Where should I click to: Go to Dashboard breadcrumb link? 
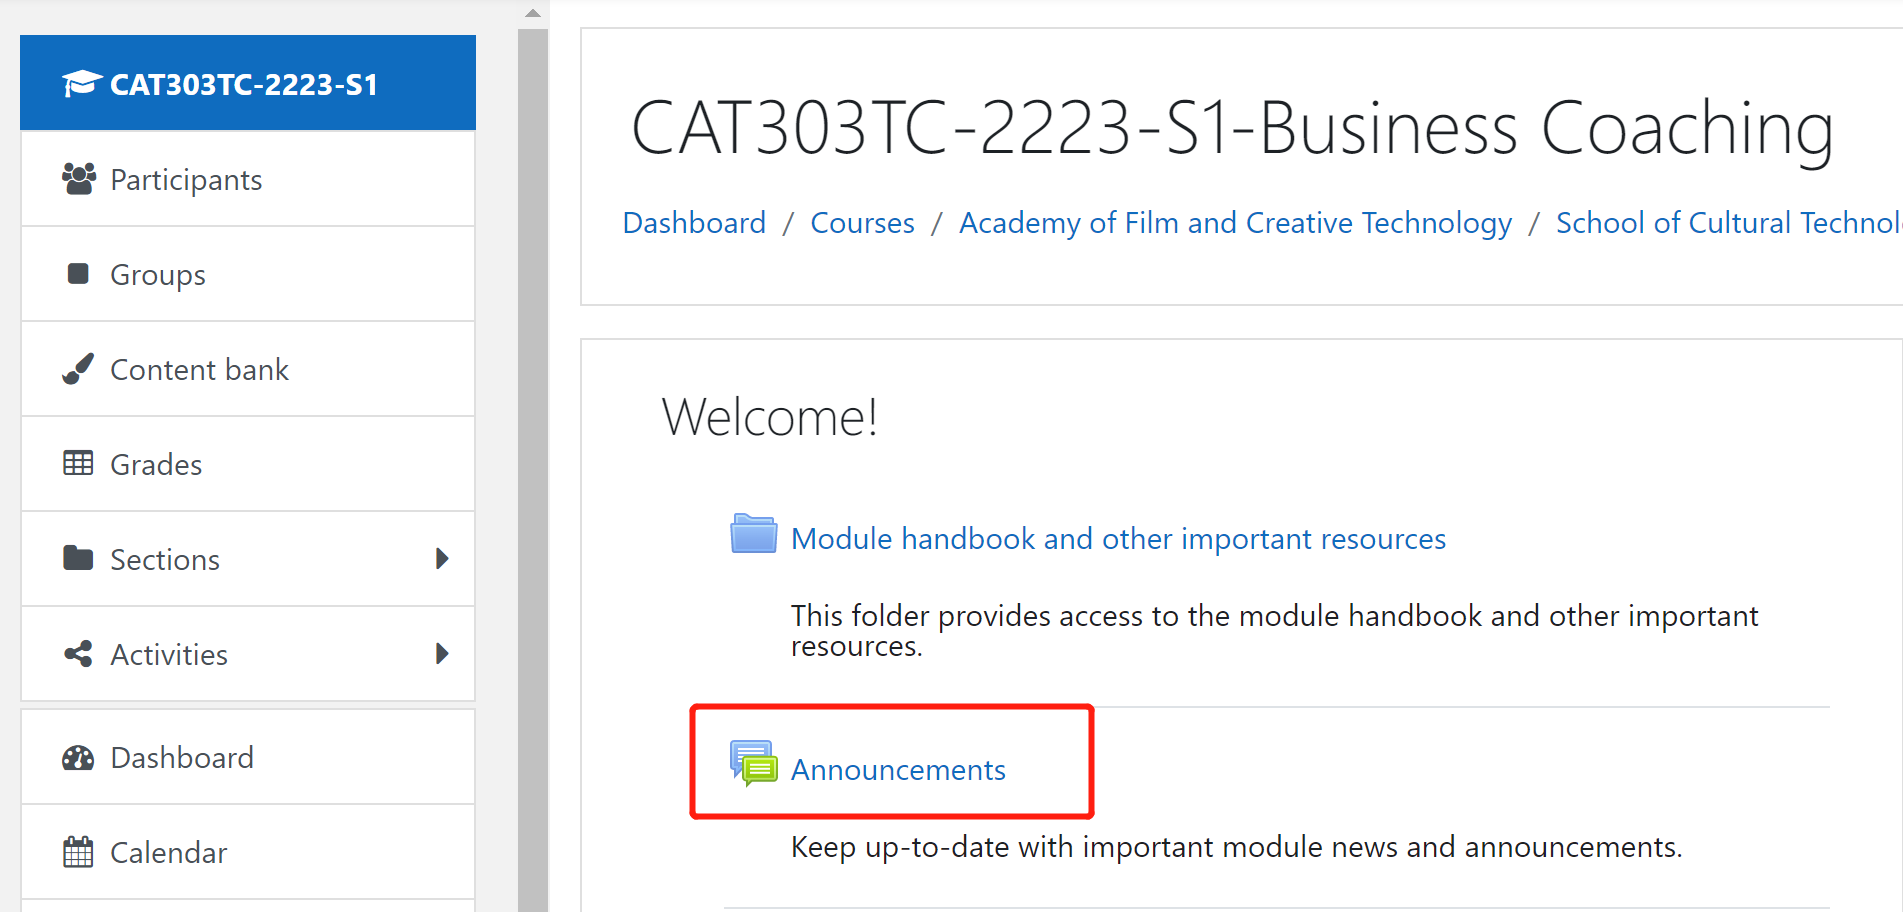694,223
